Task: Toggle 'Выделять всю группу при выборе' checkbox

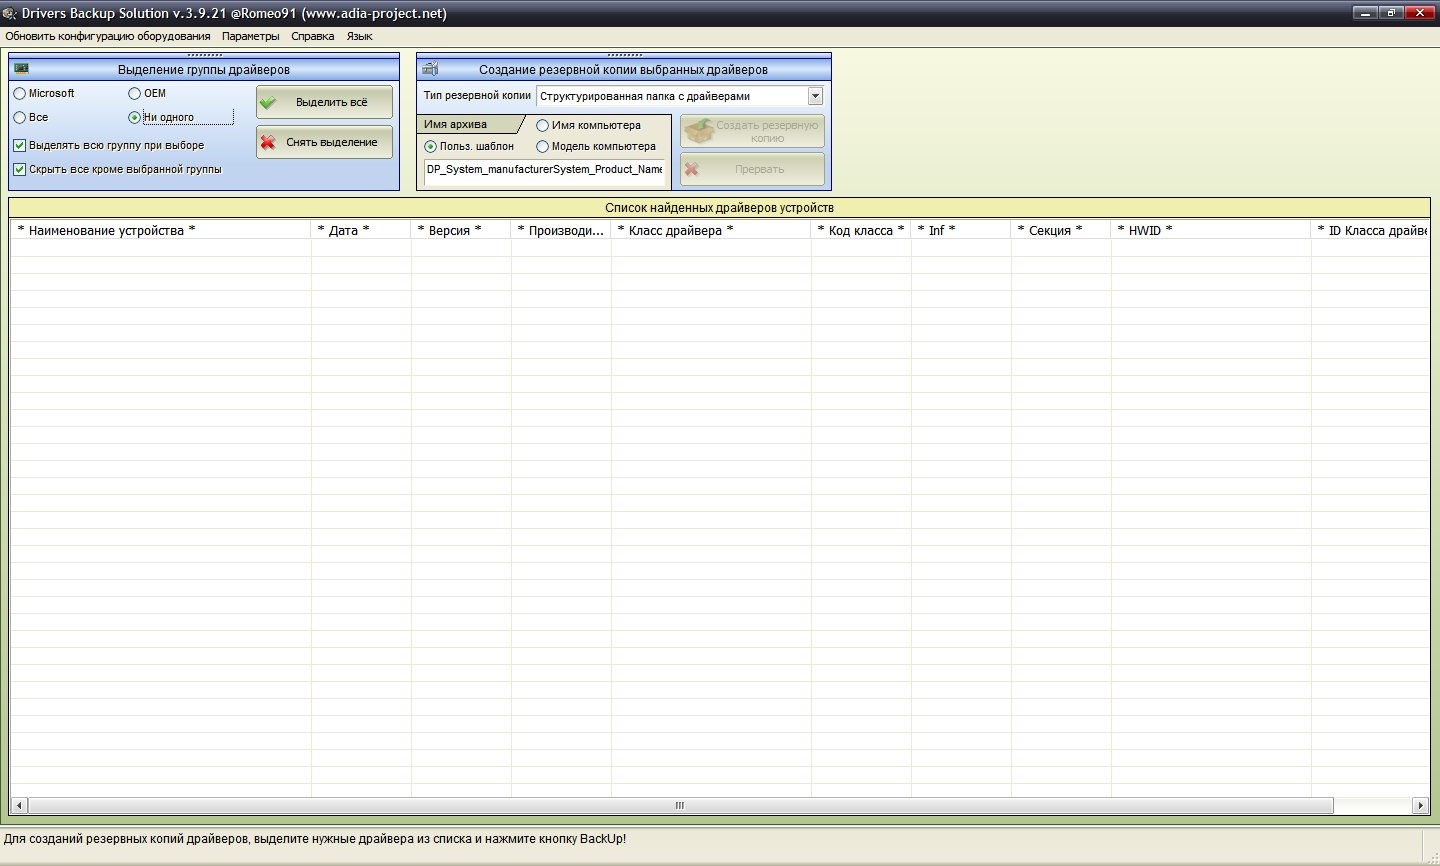Action: [20, 145]
